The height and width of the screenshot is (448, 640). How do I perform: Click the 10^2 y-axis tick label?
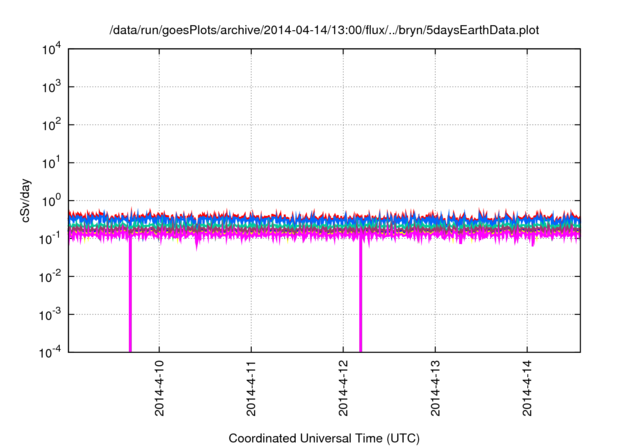pos(51,125)
